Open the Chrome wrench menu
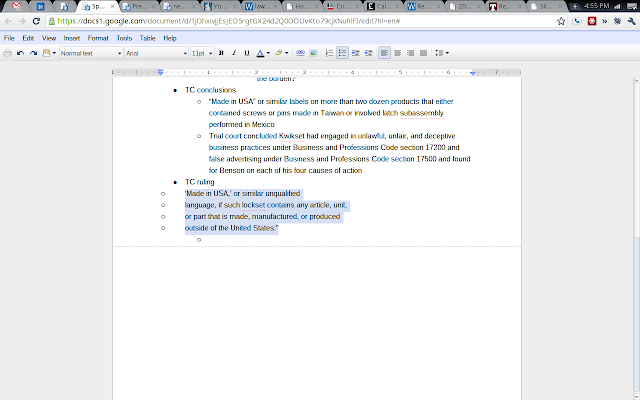This screenshot has height=400, width=640. 631,21
